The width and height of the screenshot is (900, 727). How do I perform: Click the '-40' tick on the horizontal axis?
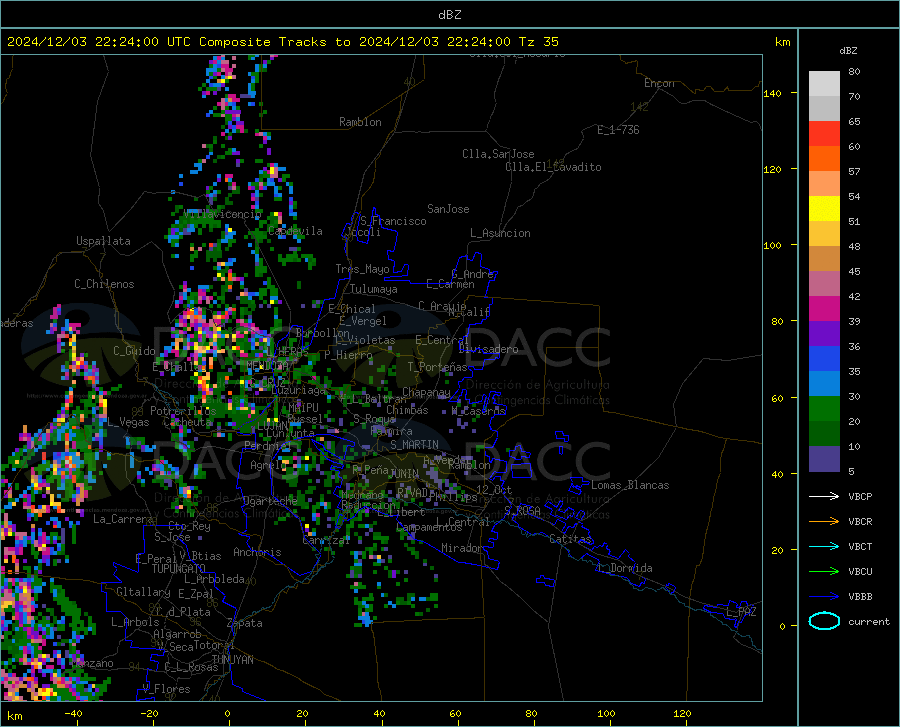coord(73,713)
